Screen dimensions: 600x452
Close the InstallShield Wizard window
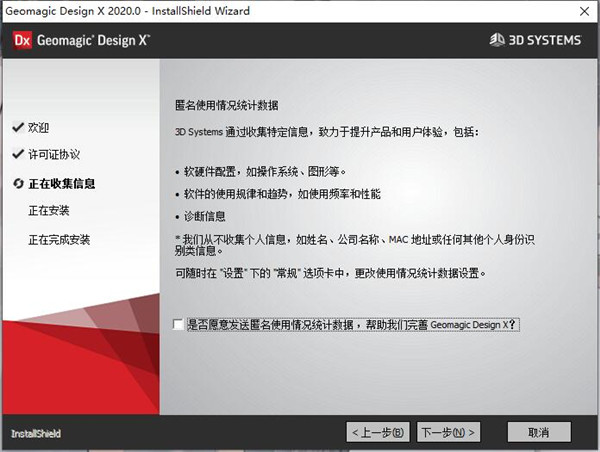tap(584, 11)
